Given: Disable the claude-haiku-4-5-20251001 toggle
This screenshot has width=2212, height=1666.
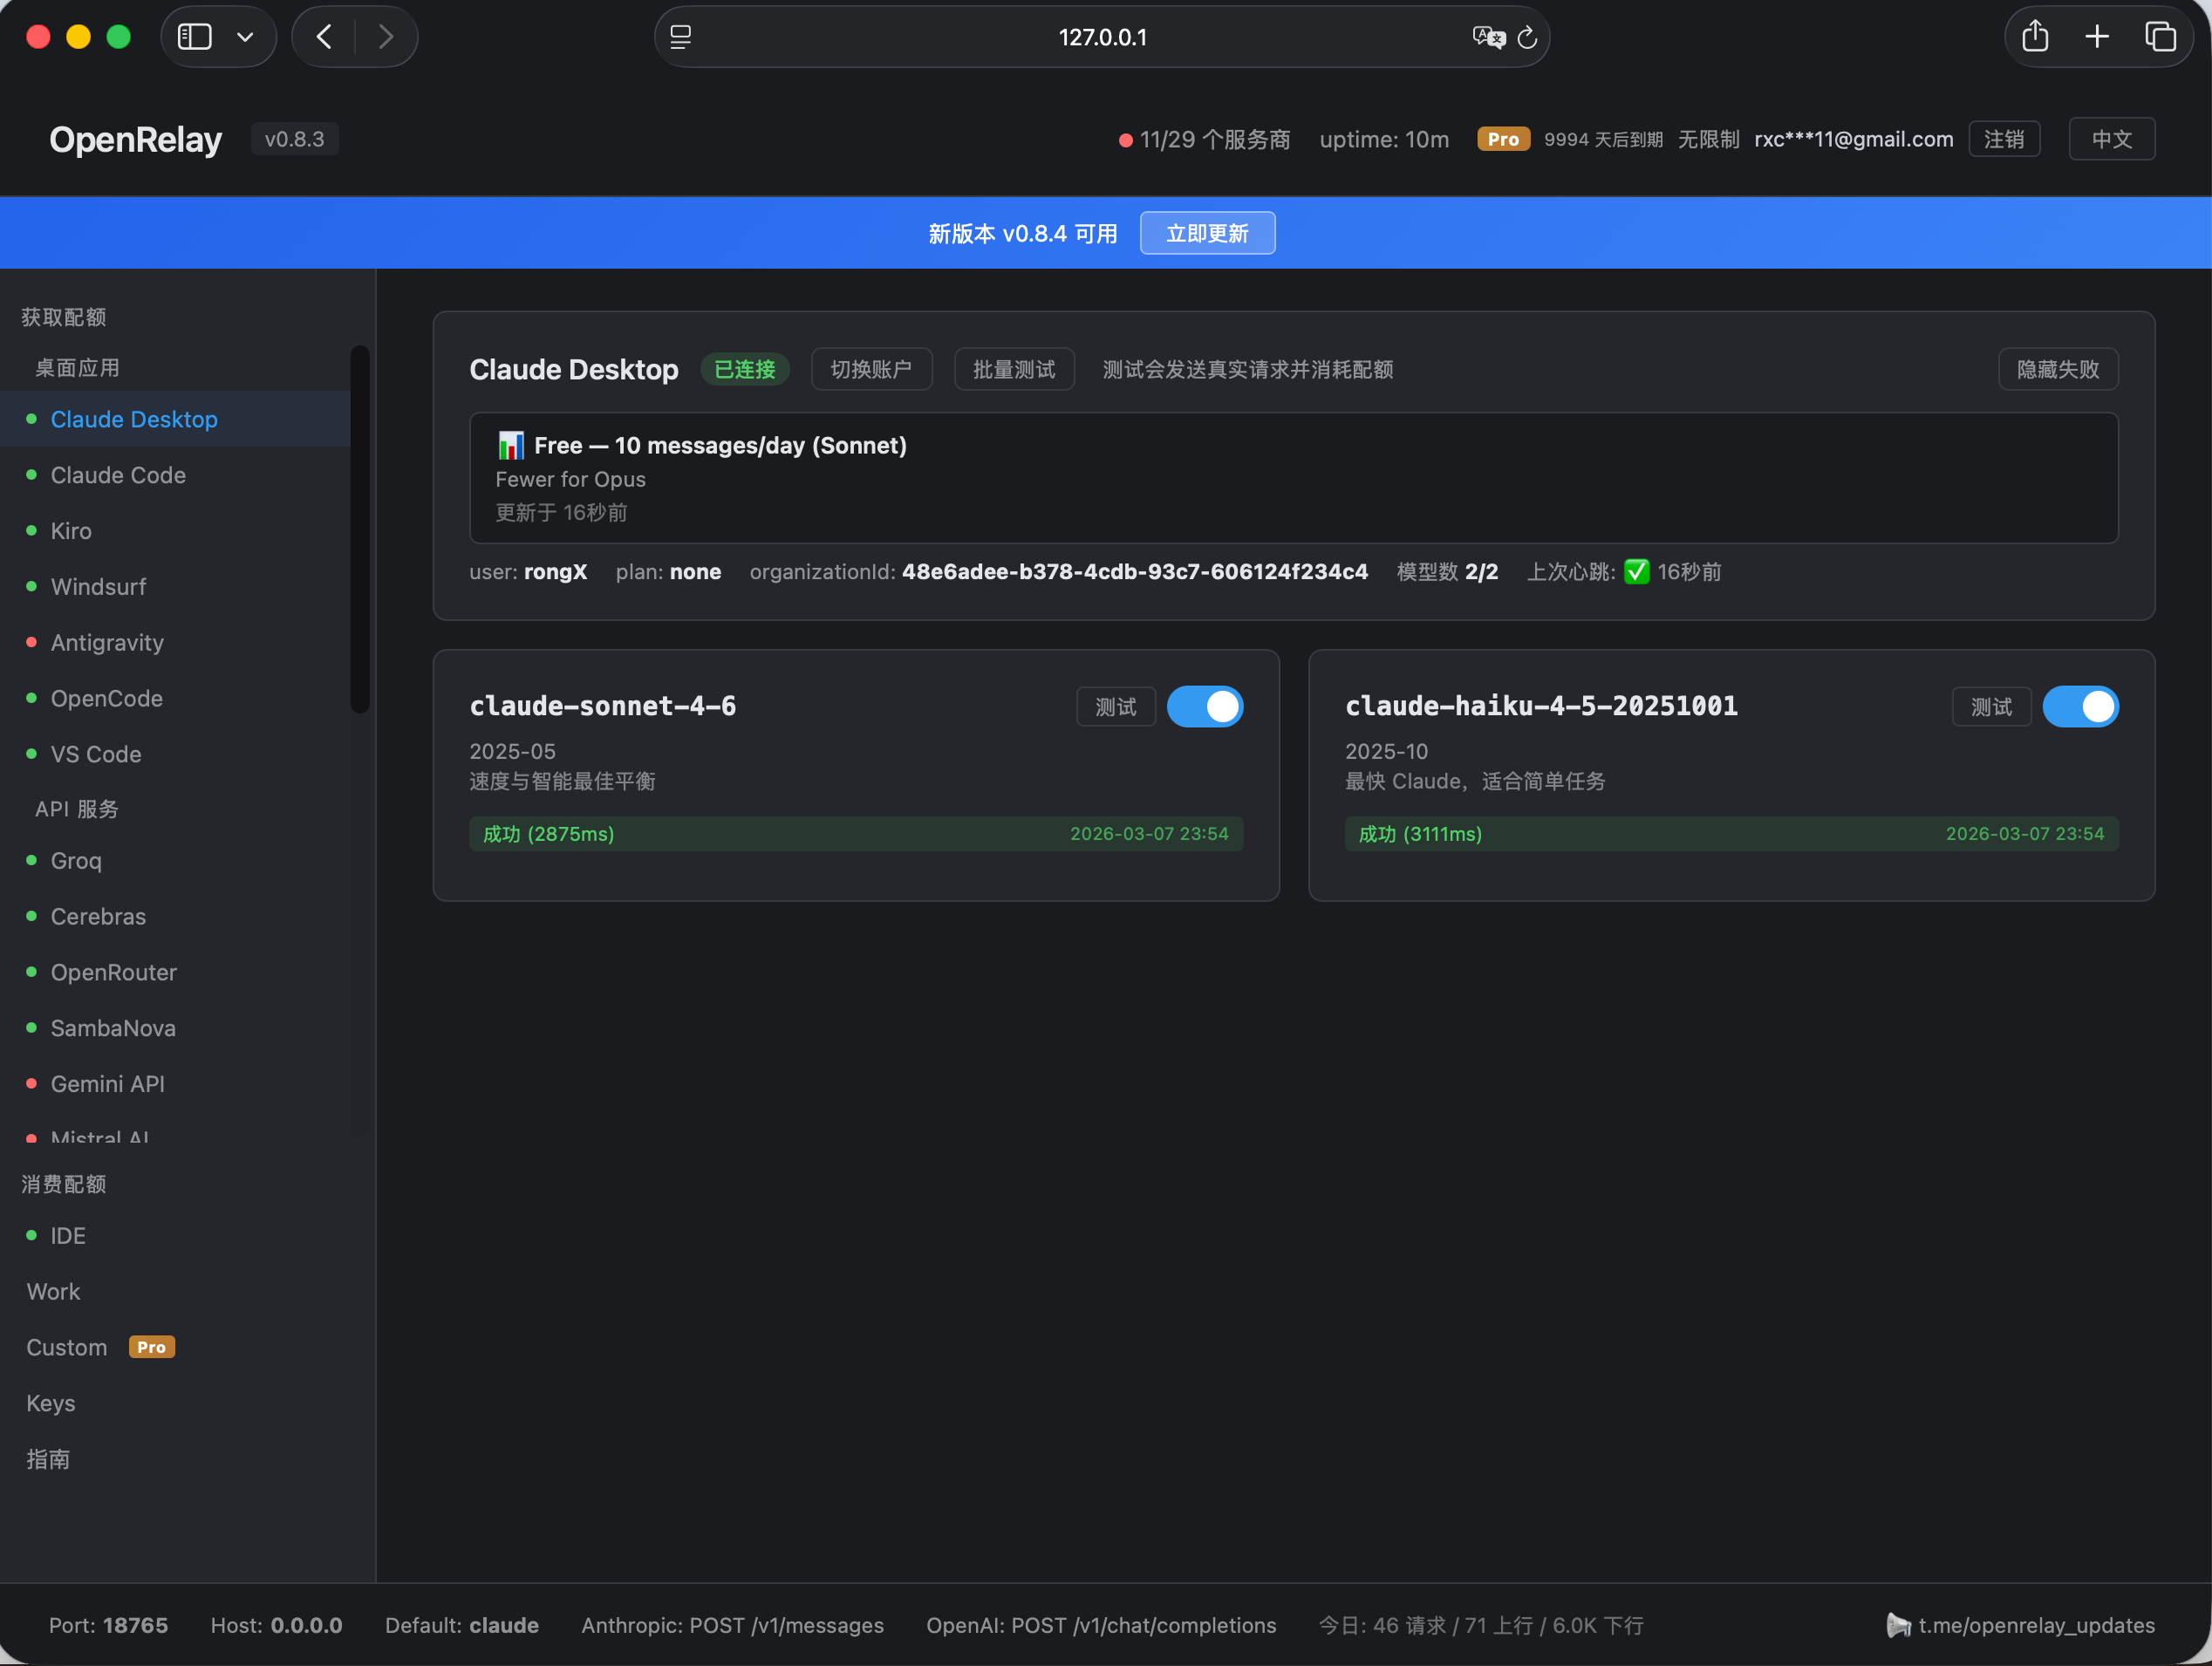Looking at the screenshot, I should 2081,707.
